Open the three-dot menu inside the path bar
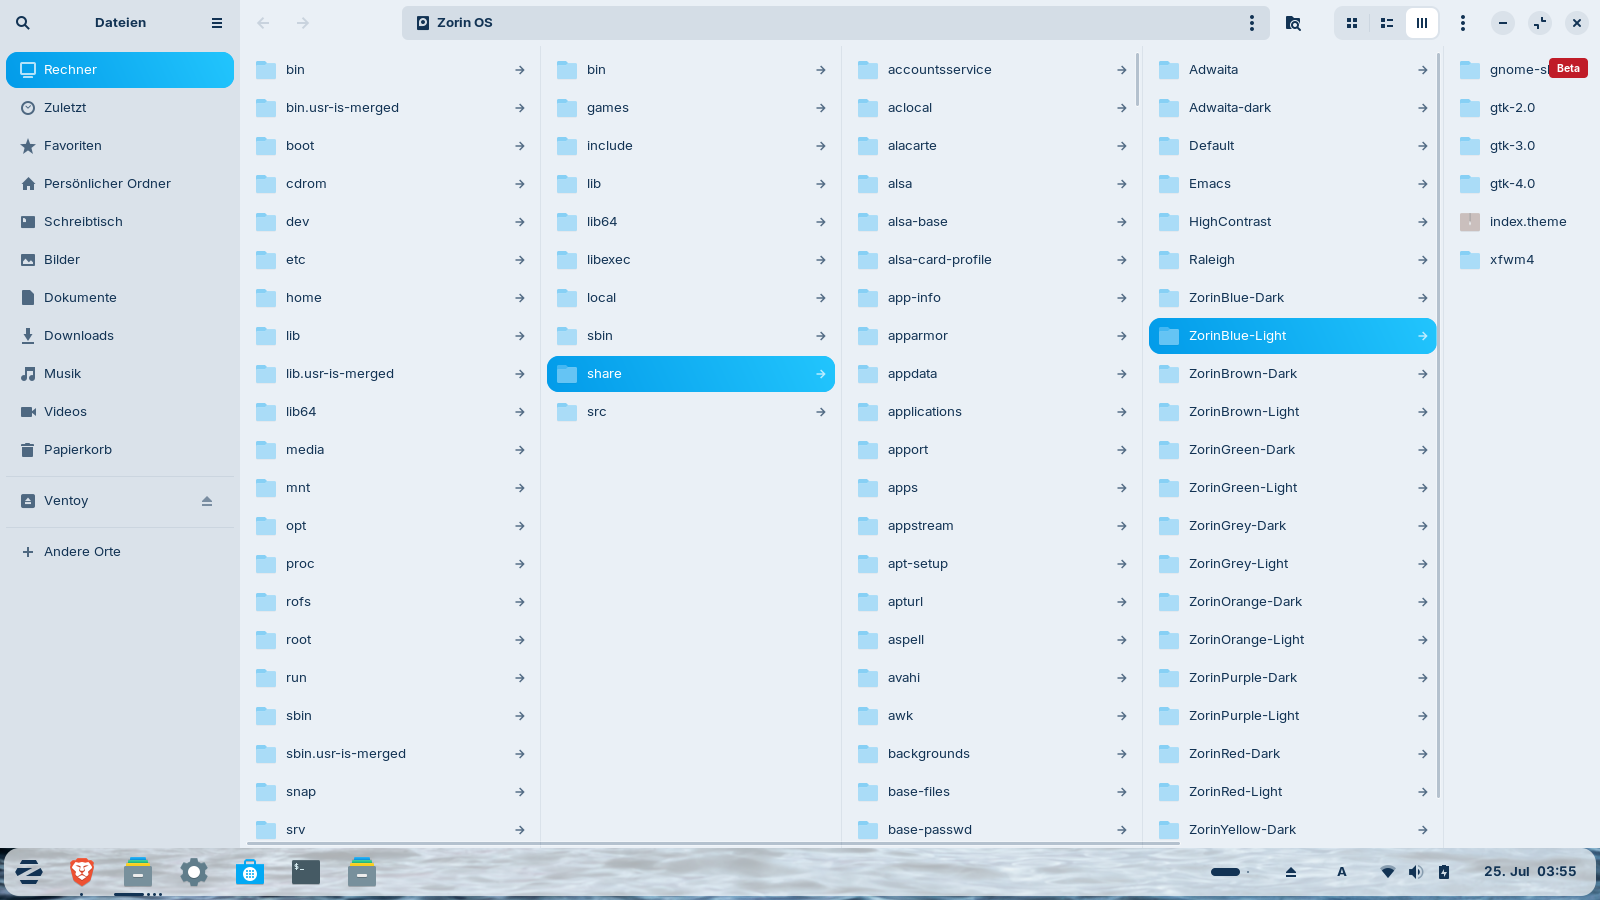Screen dimensions: 1600x900 [x=1252, y=23]
